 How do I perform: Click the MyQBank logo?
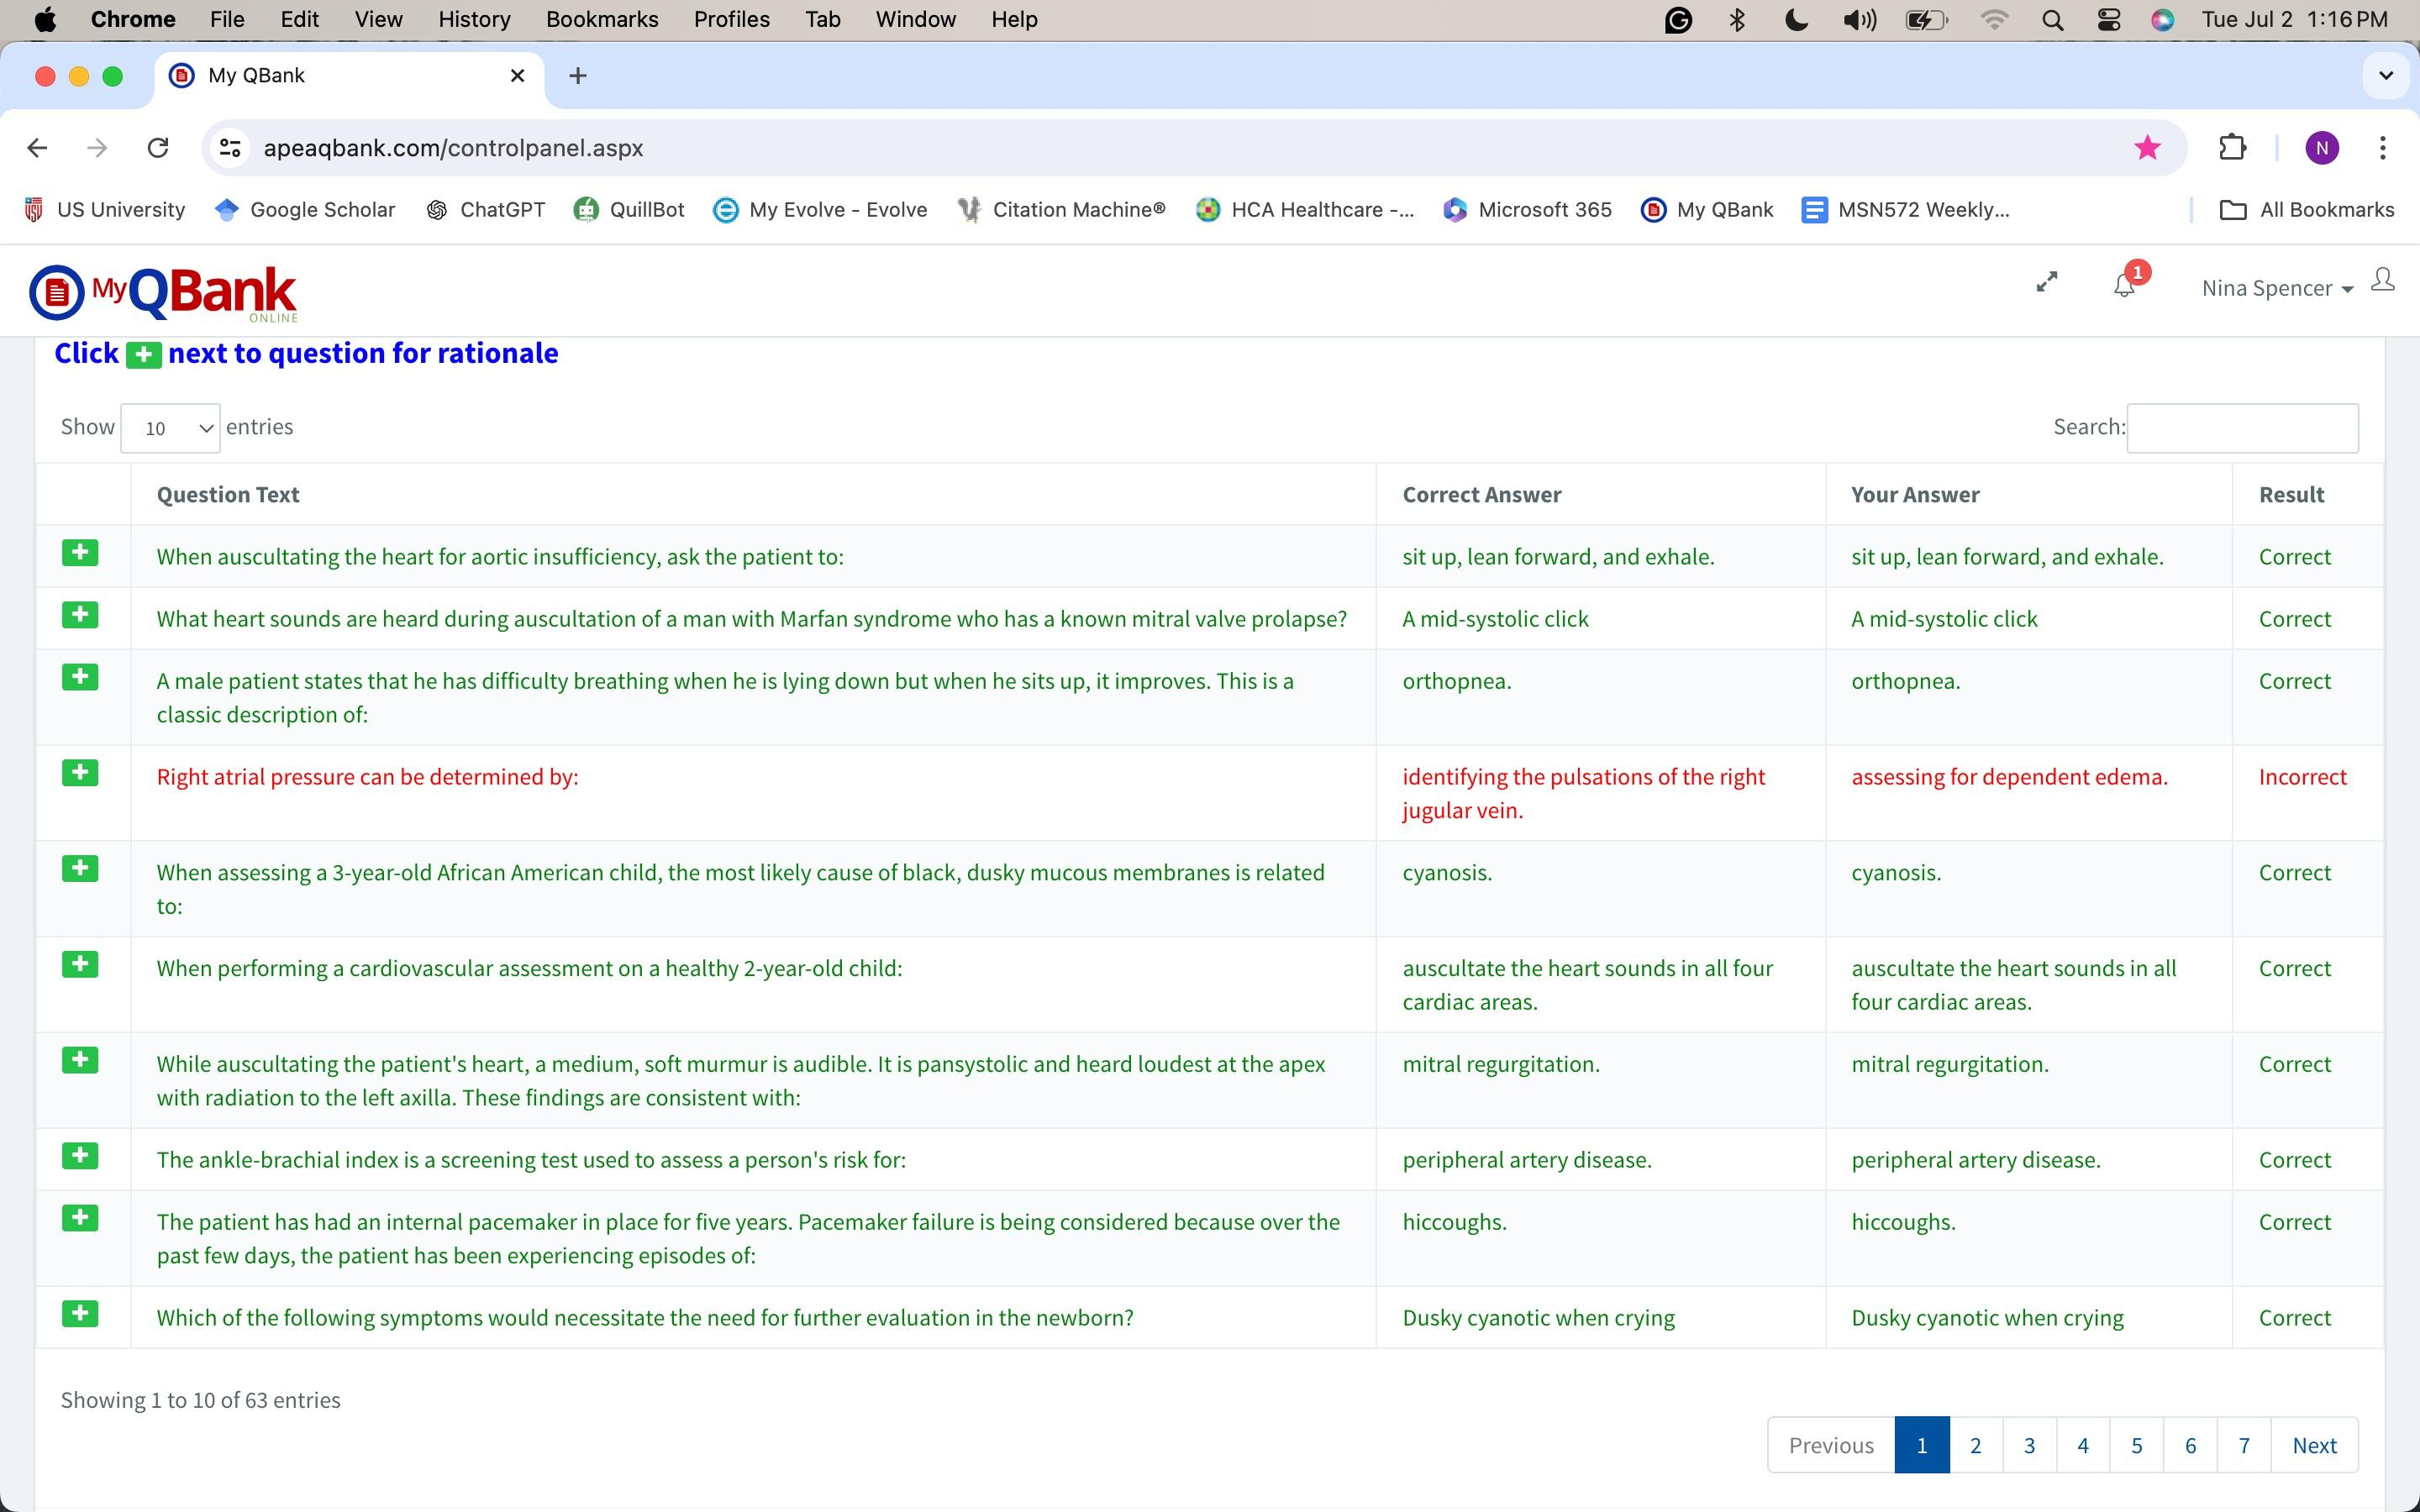pos(164,292)
